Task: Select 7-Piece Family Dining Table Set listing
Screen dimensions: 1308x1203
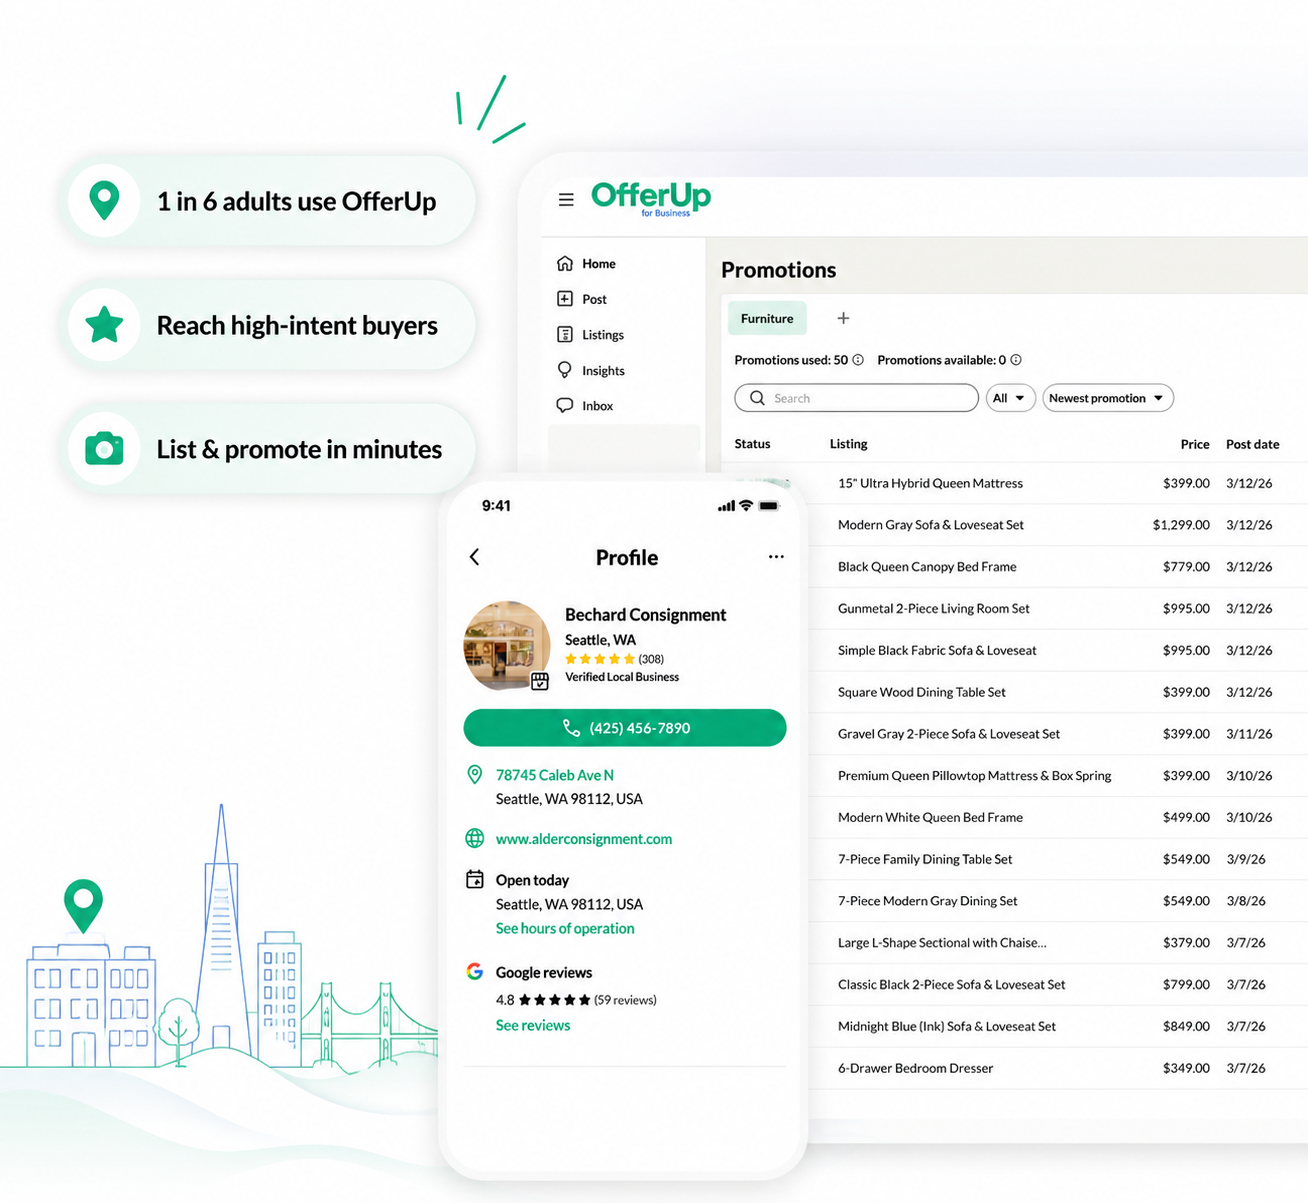Action: pos(925,859)
